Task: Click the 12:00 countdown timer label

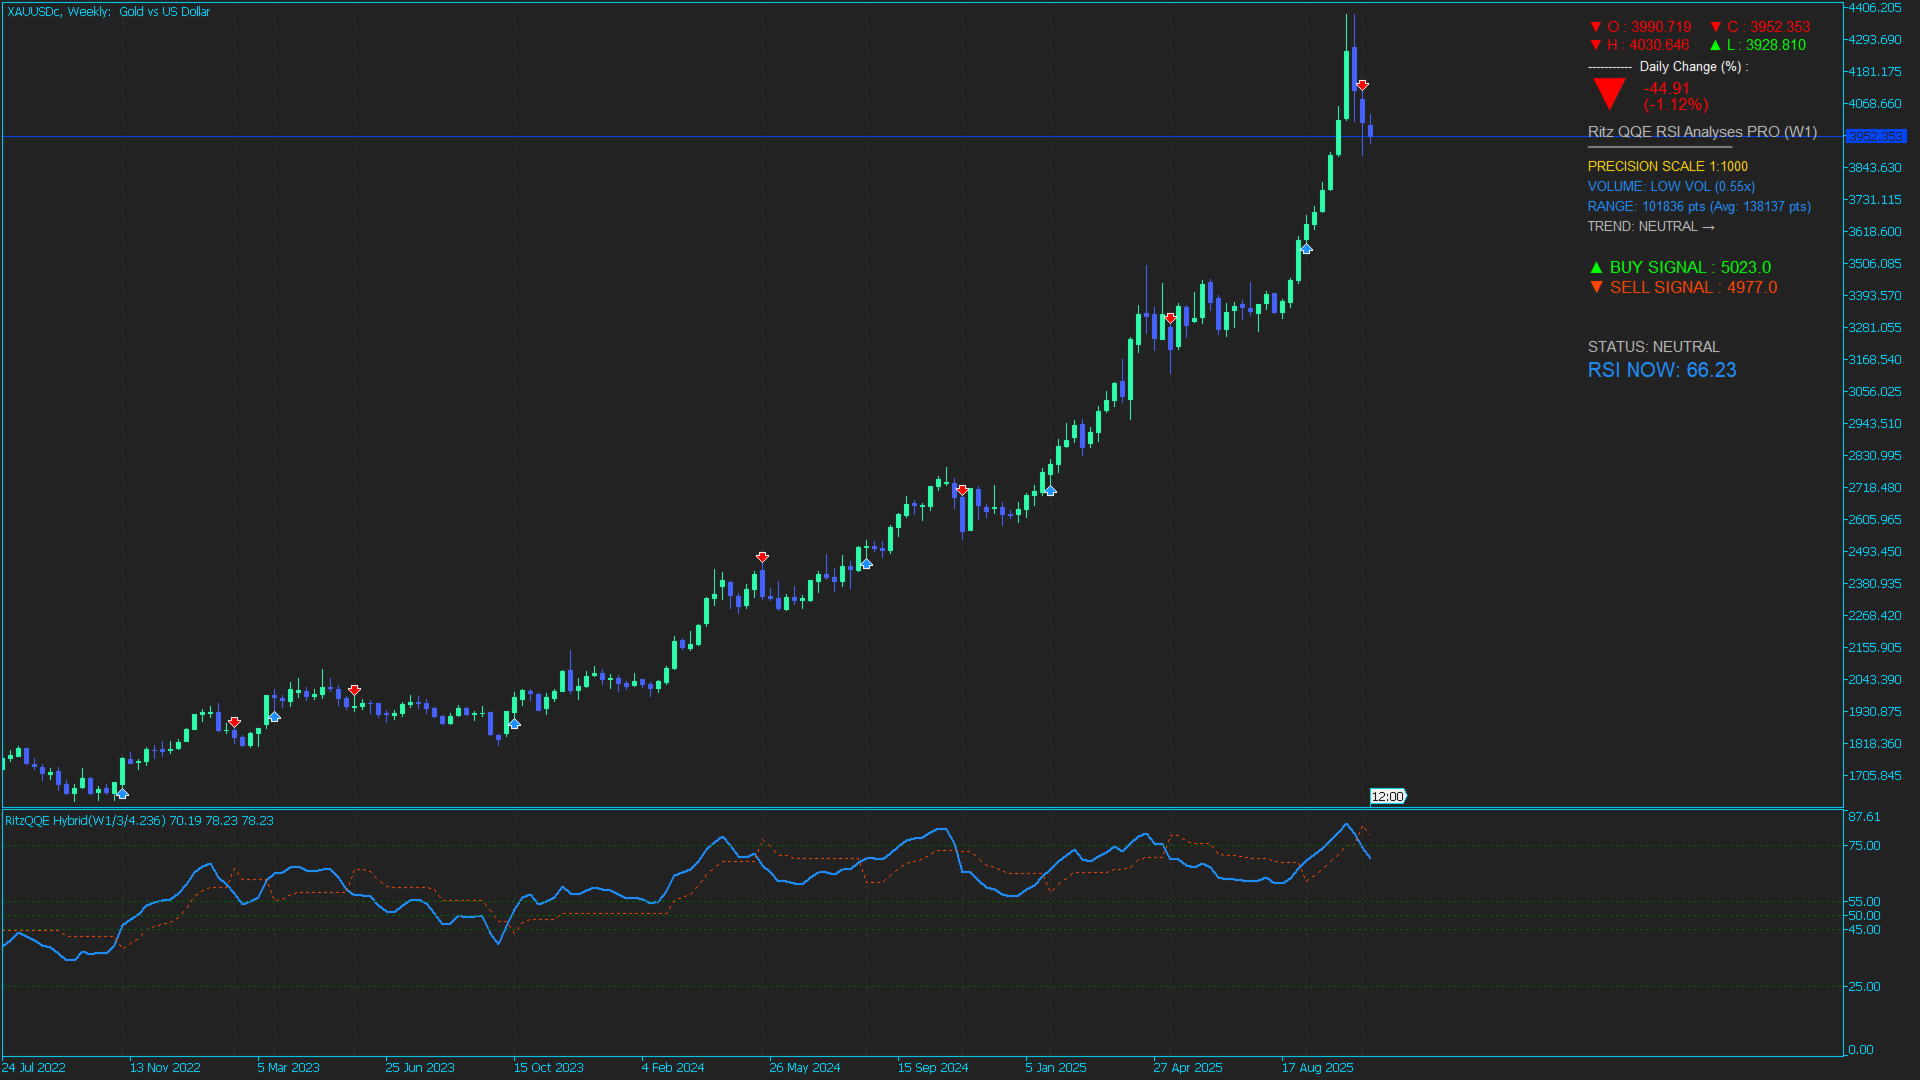Action: [x=1387, y=797]
